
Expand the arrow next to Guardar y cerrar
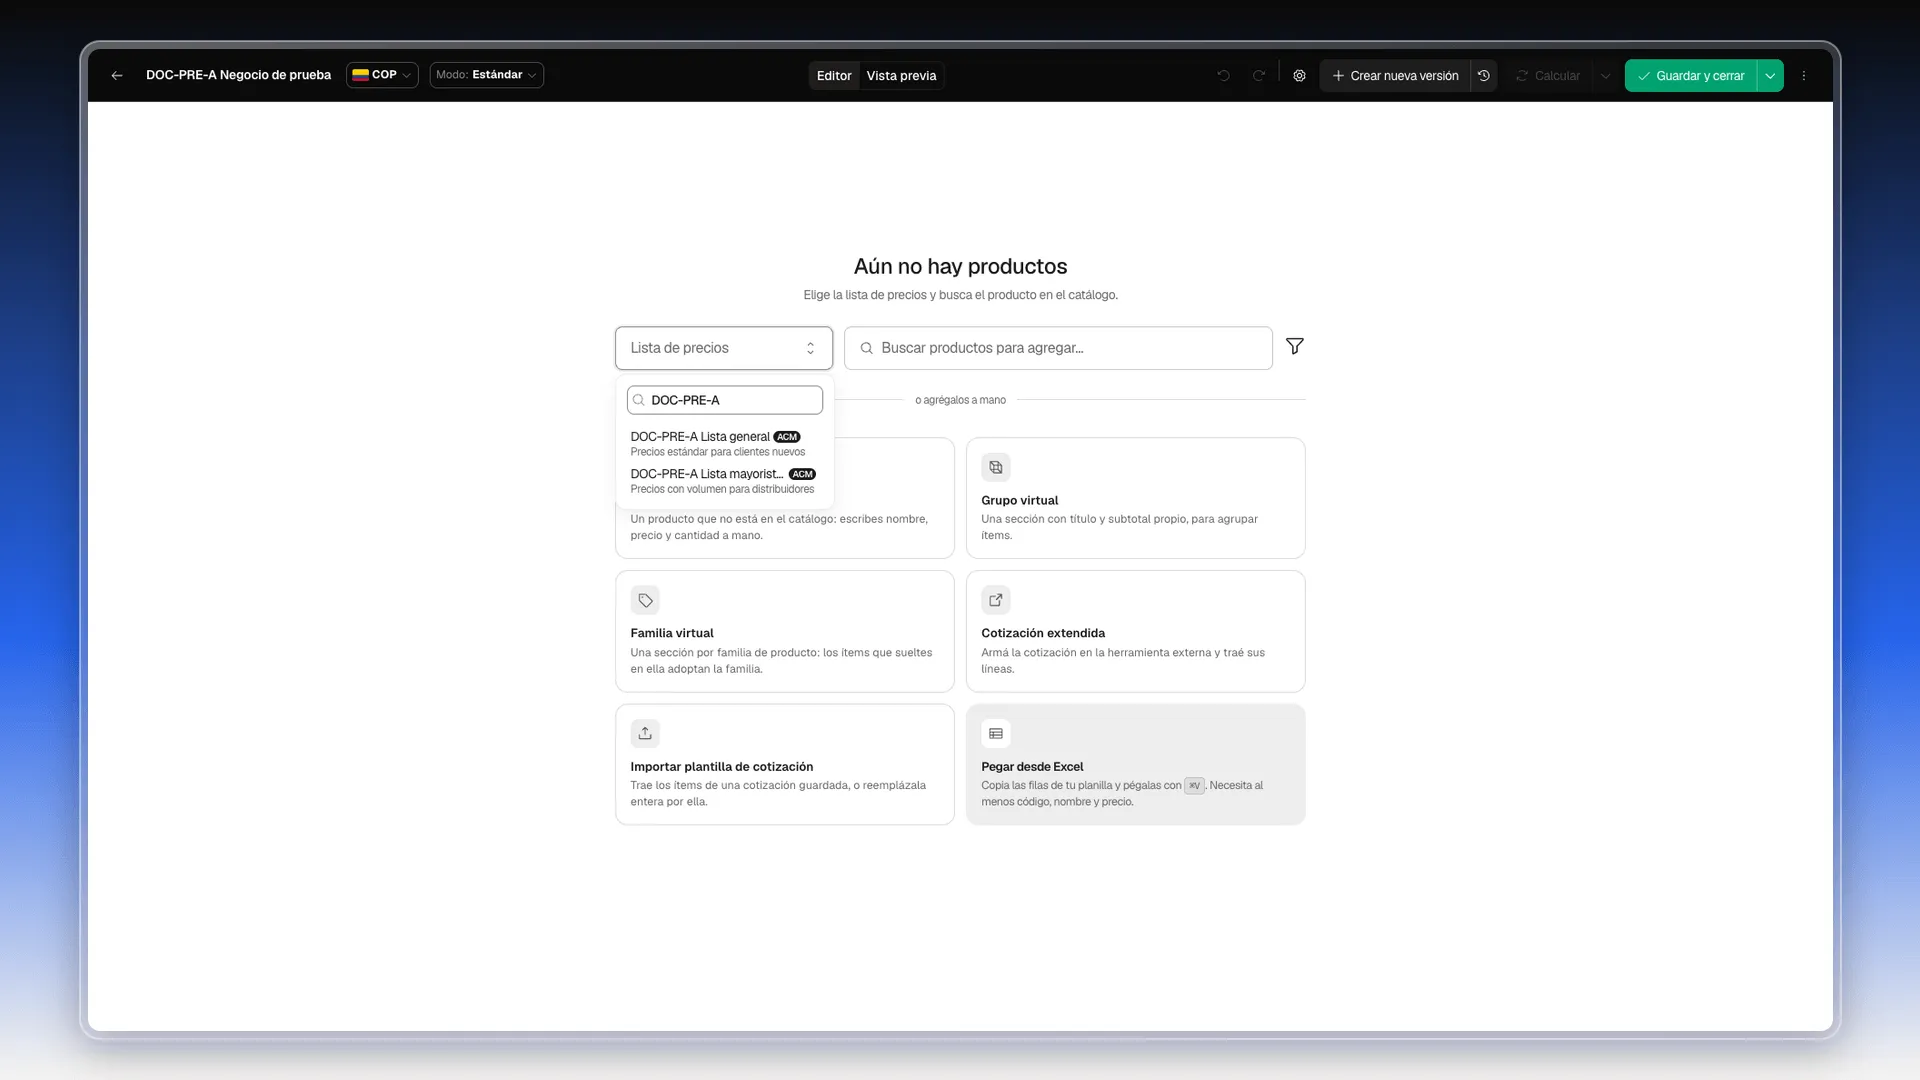(1770, 76)
